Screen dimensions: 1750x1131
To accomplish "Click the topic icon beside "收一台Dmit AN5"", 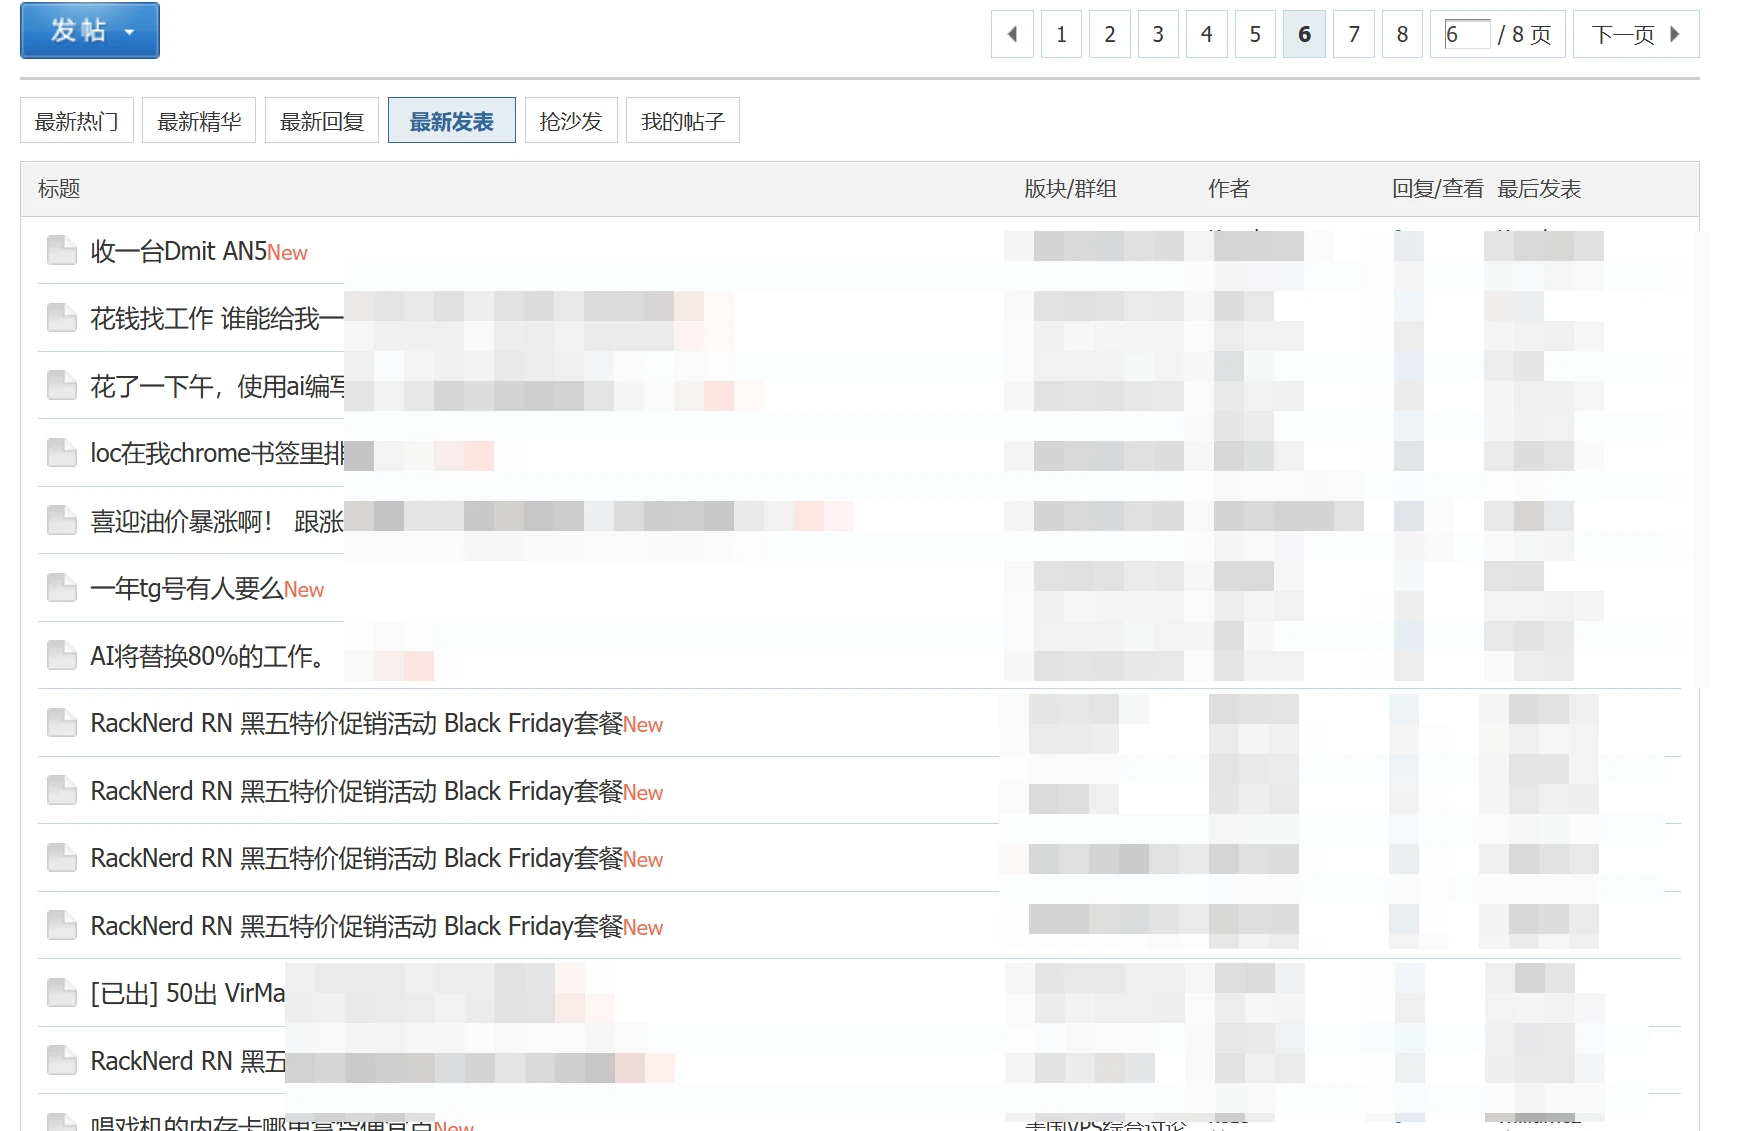I will [x=60, y=250].
